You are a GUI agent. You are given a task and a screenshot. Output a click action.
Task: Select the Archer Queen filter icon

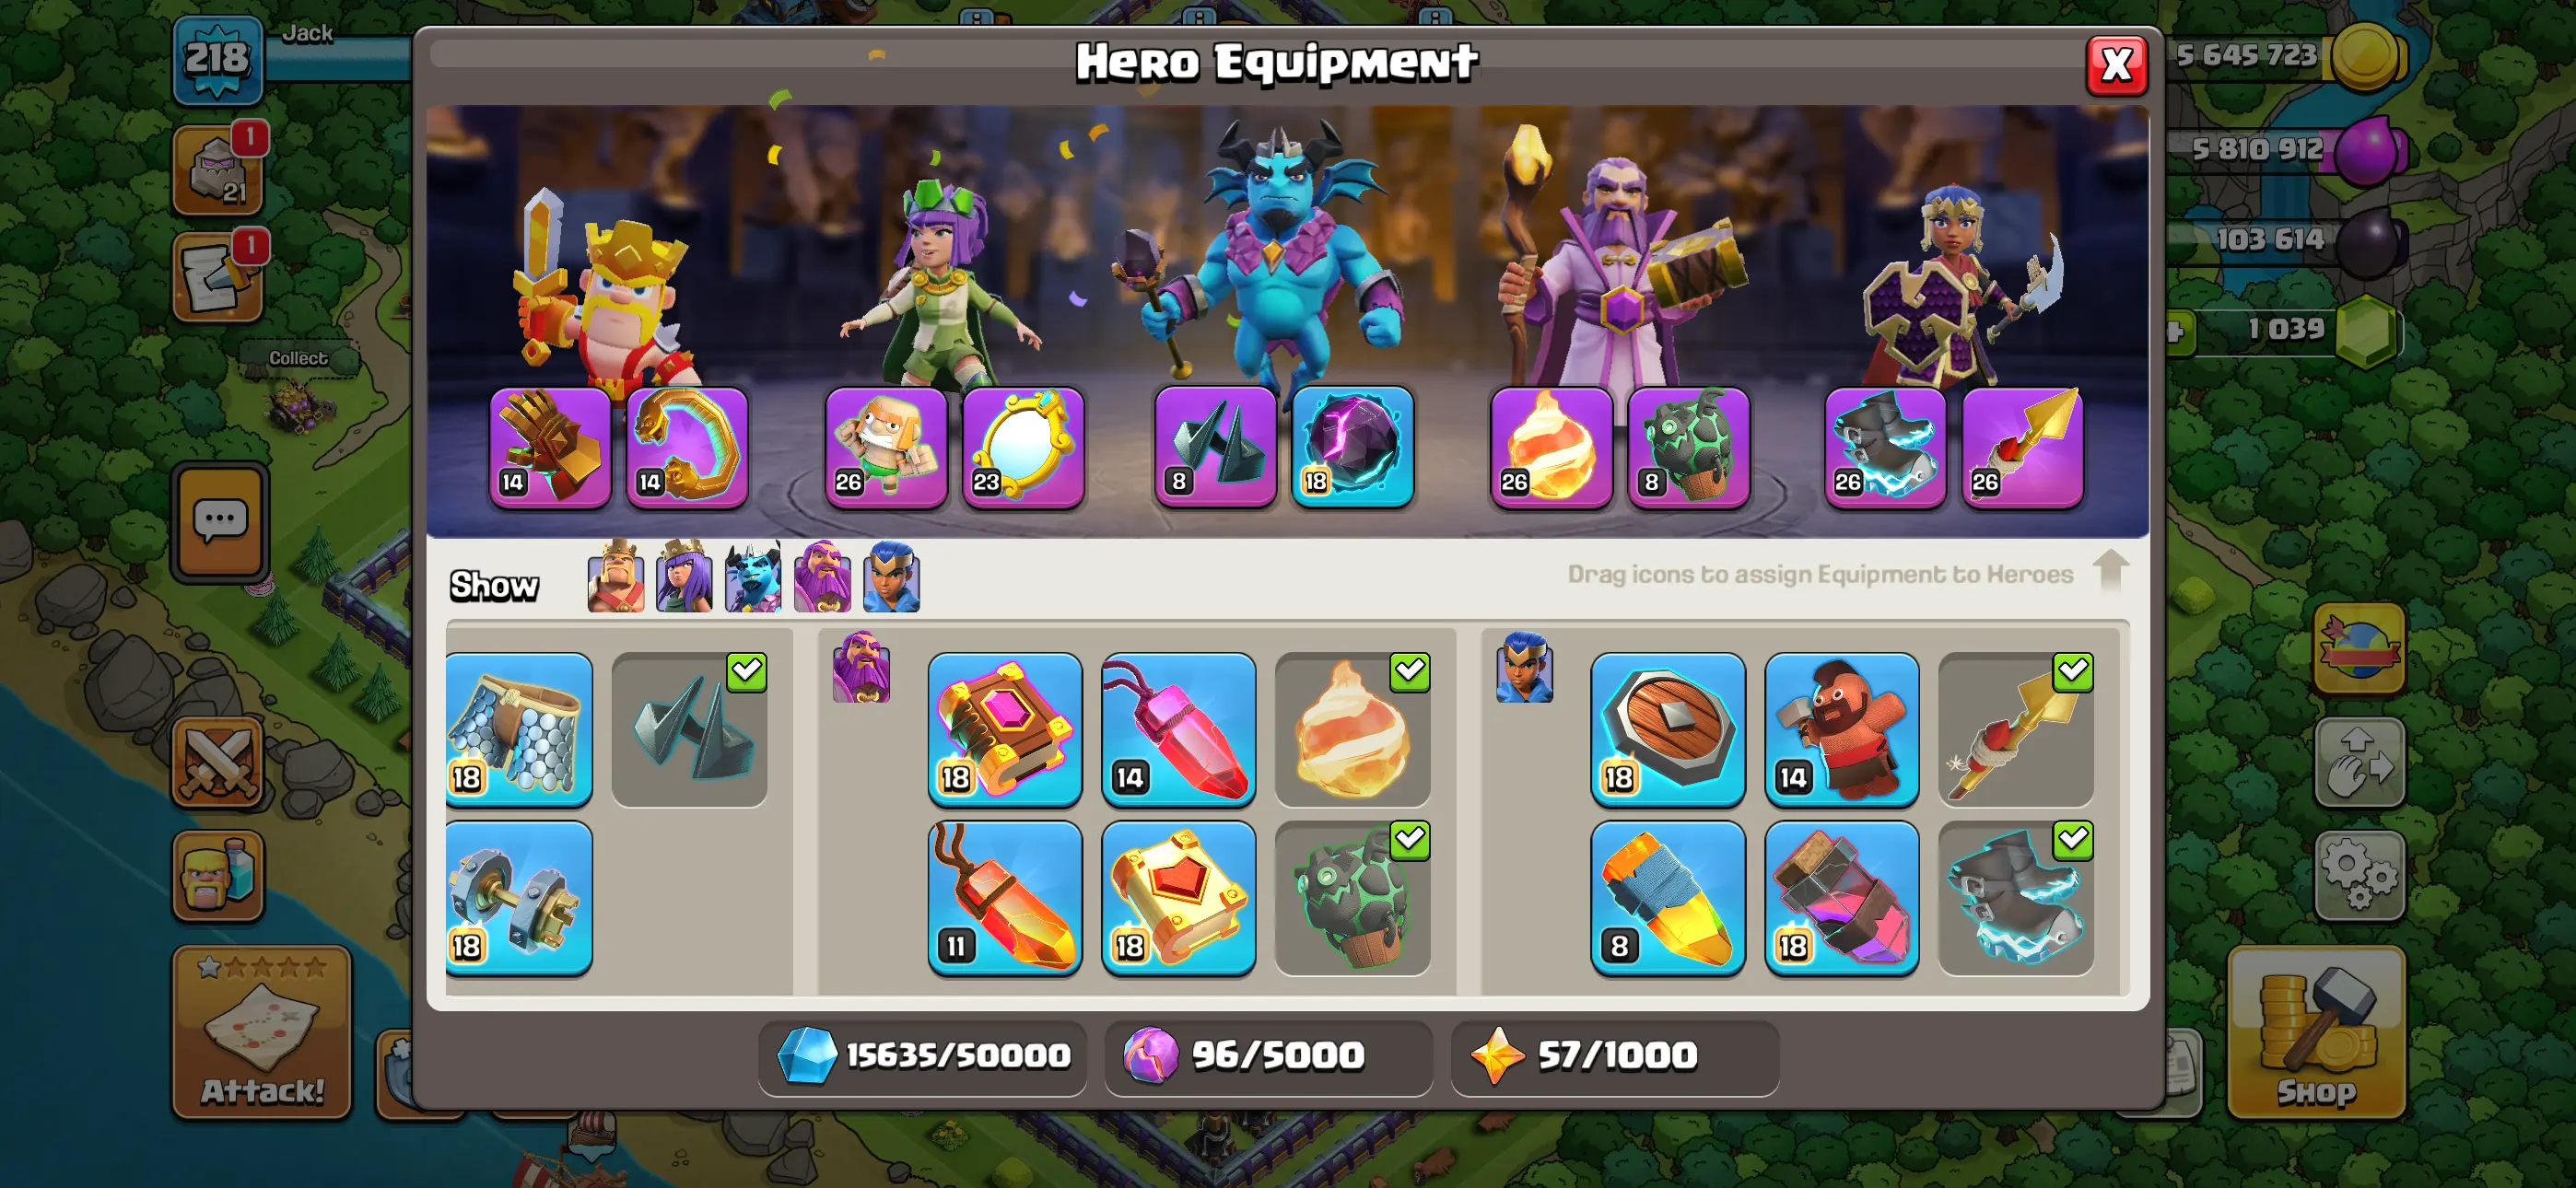[684, 576]
